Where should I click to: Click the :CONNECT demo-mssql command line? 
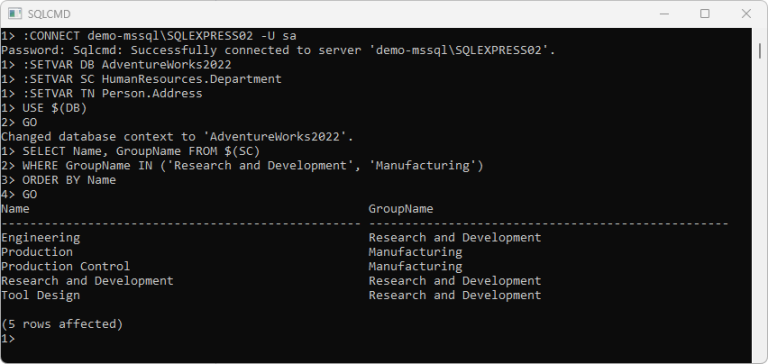point(148,36)
